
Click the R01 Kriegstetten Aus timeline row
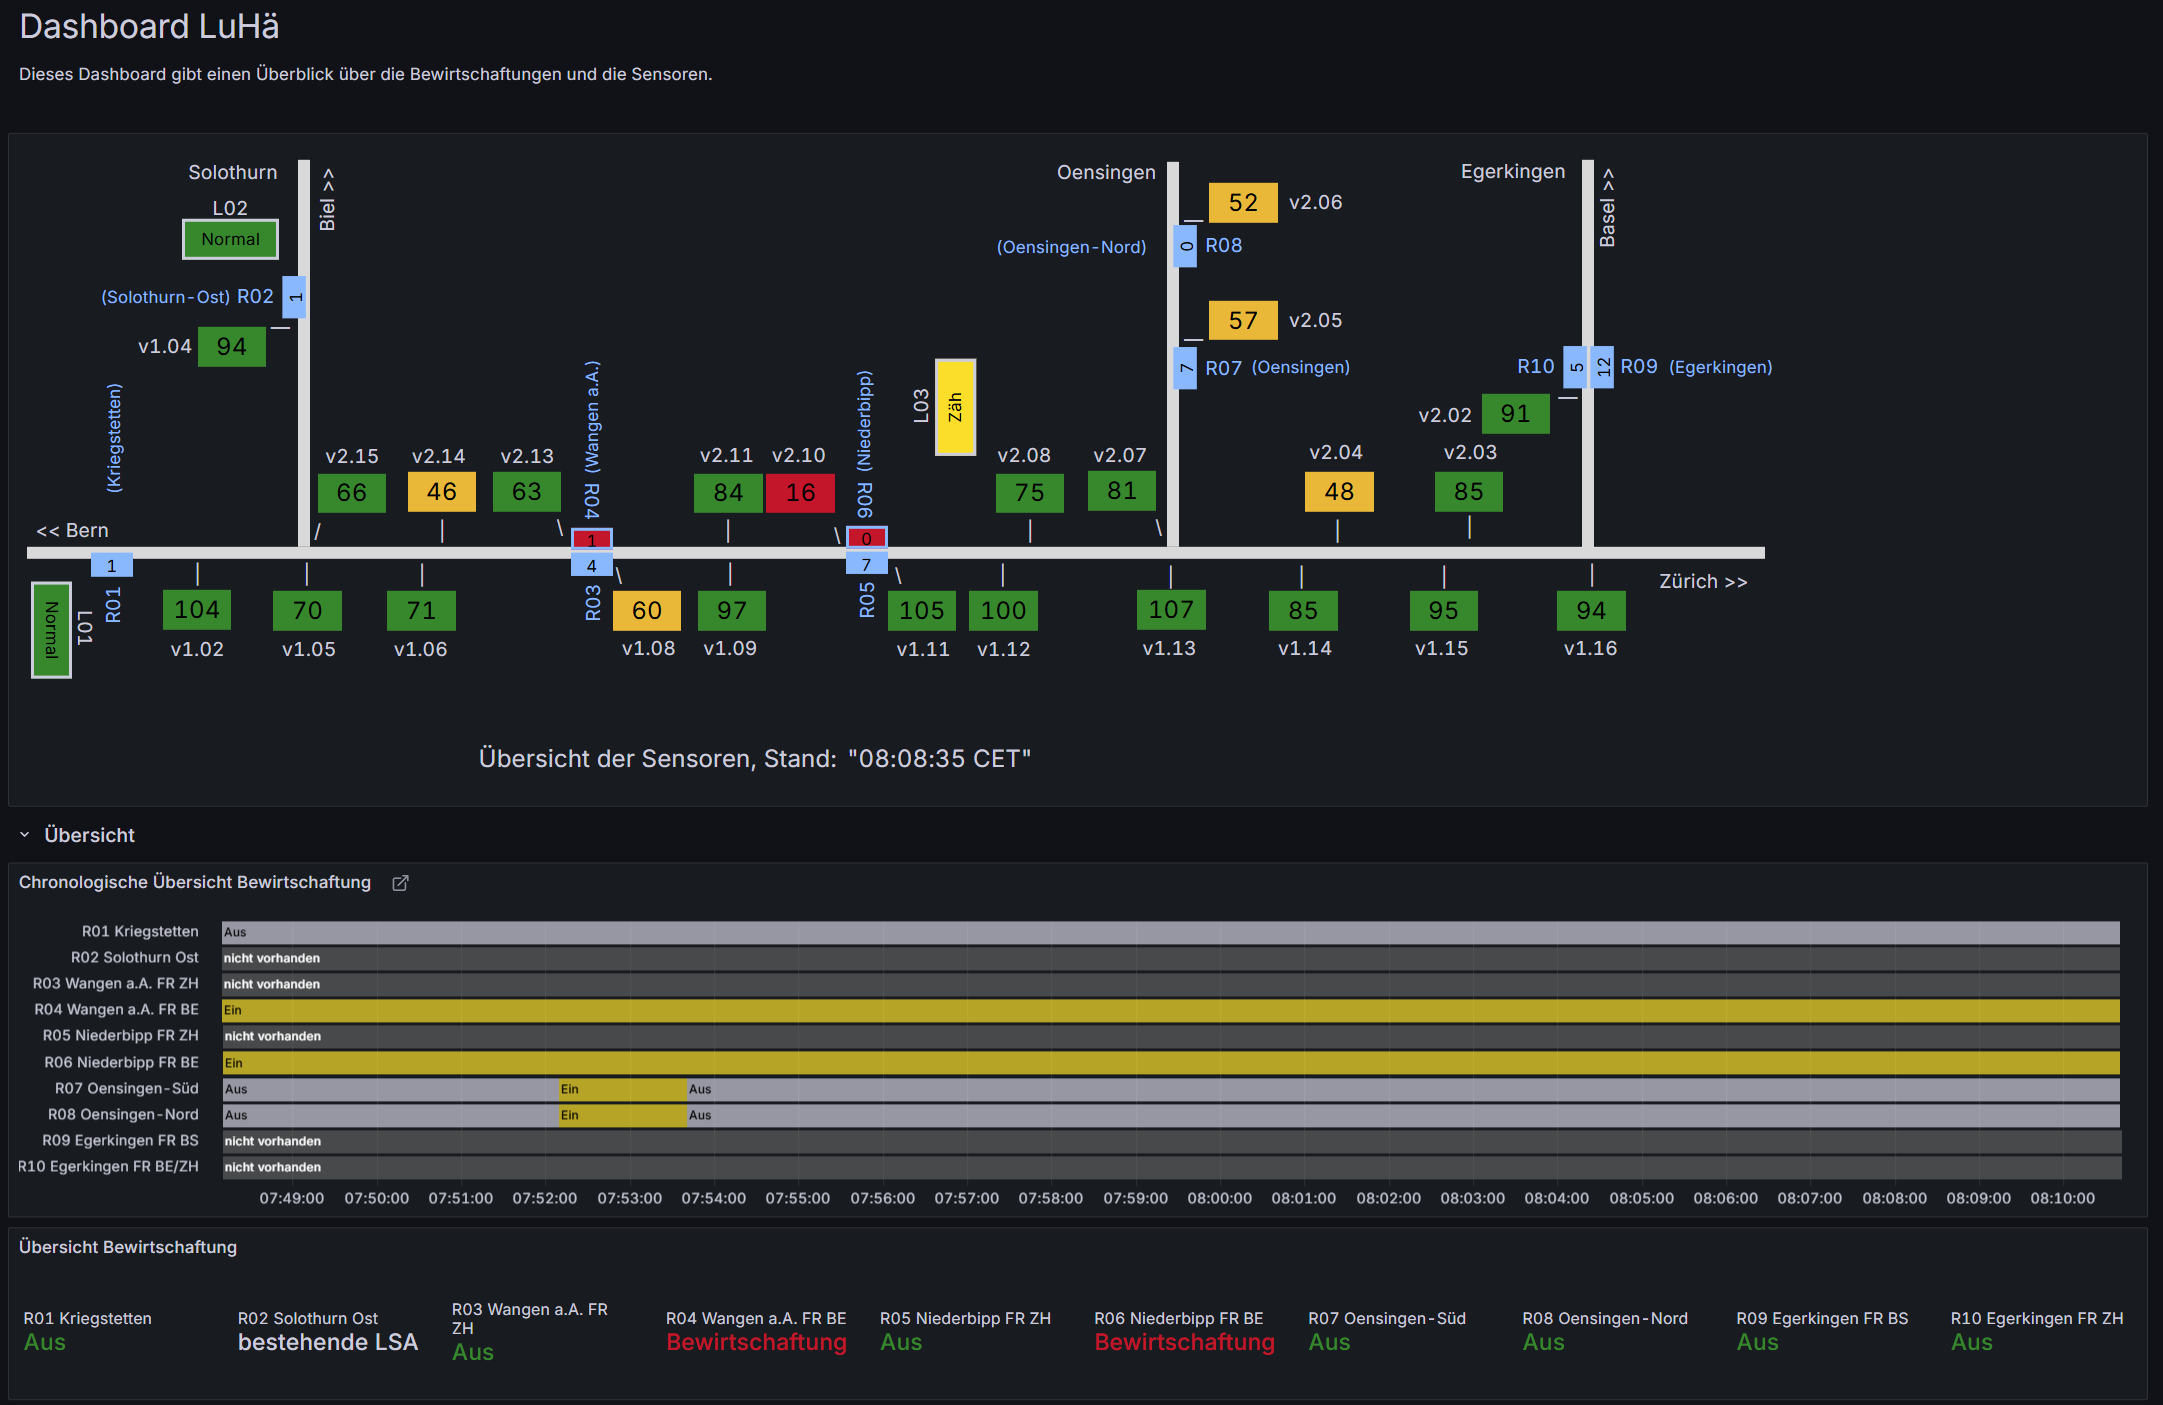1170,932
